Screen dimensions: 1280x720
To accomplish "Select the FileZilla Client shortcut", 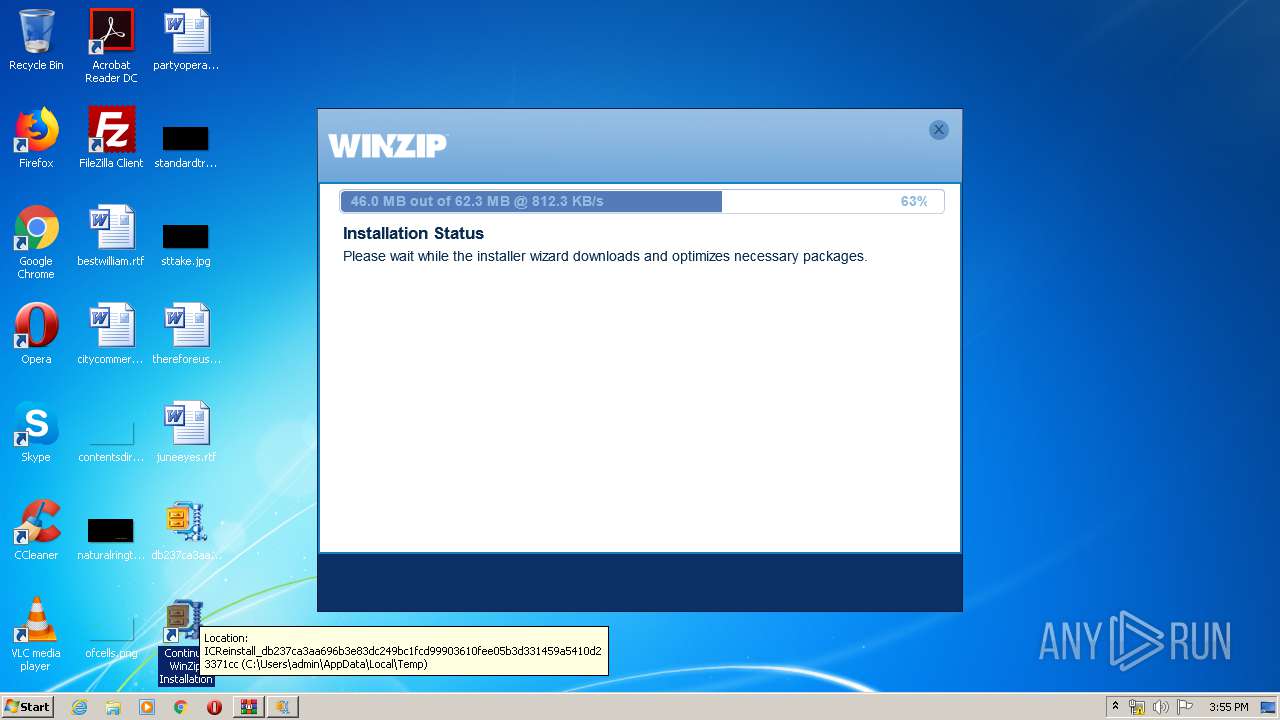I will 111,138.
